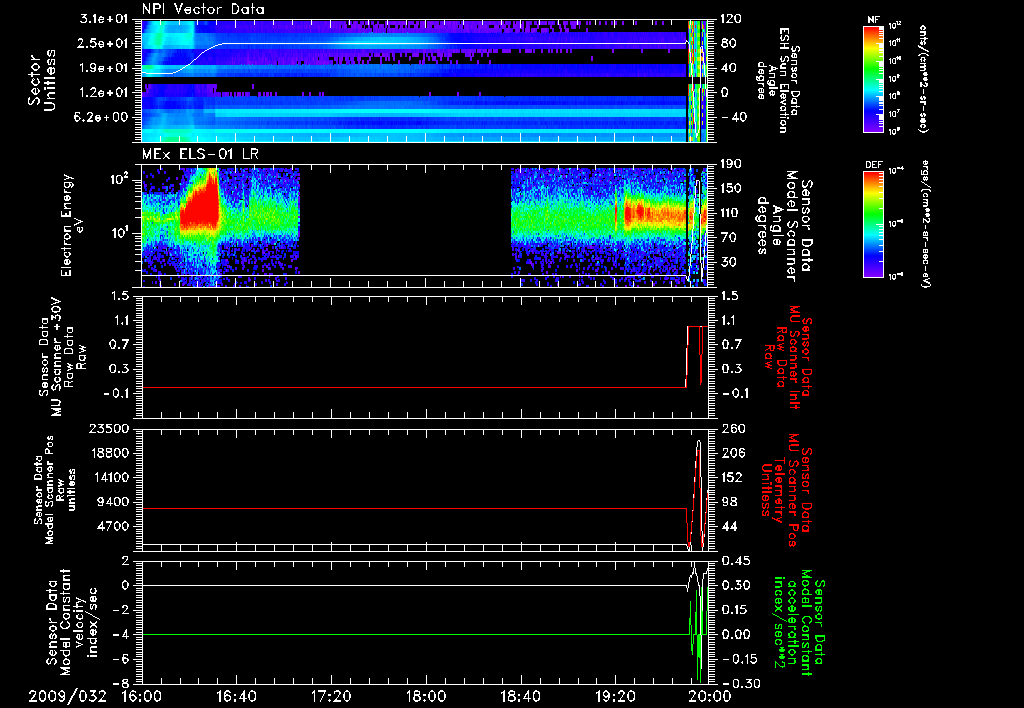
Task: Click the '-8' velocity tick value
Action: (121, 683)
